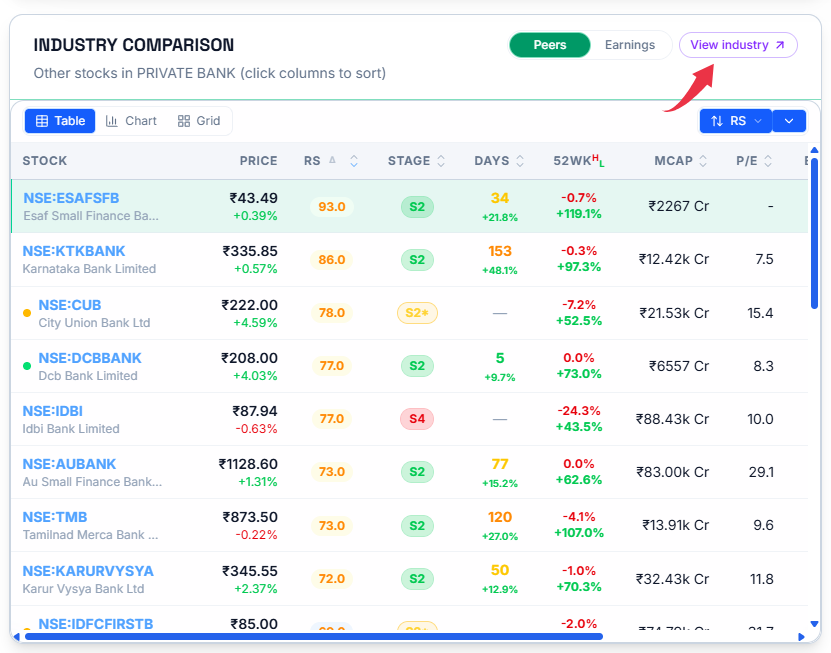The height and width of the screenshot is (653, 831).
Task: Click the PRICE column header
Action: pos(258,161)
